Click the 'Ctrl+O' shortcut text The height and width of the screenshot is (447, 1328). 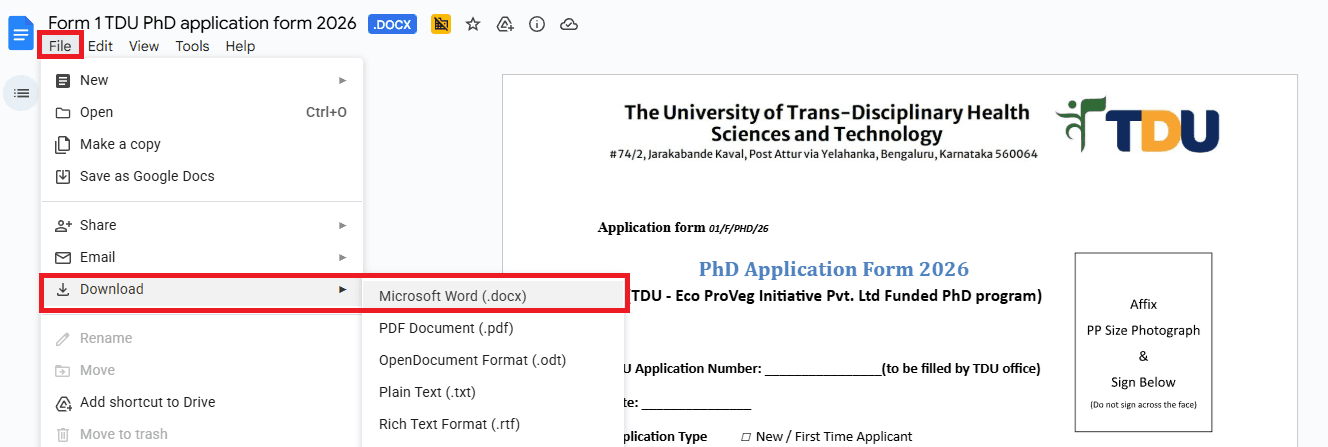[326, 112]
